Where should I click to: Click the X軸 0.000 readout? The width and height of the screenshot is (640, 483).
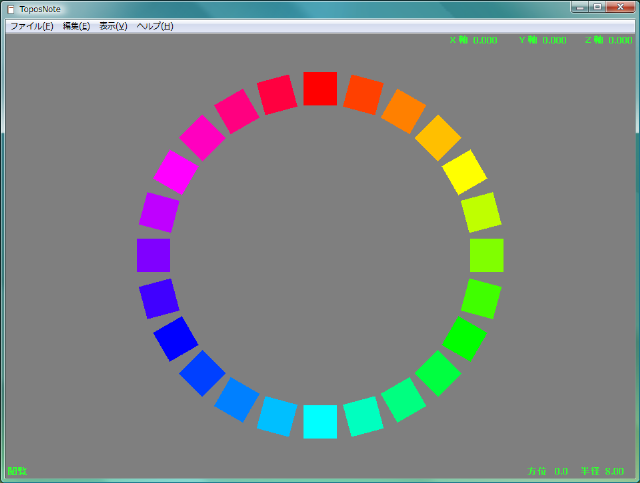click(473, 40)
